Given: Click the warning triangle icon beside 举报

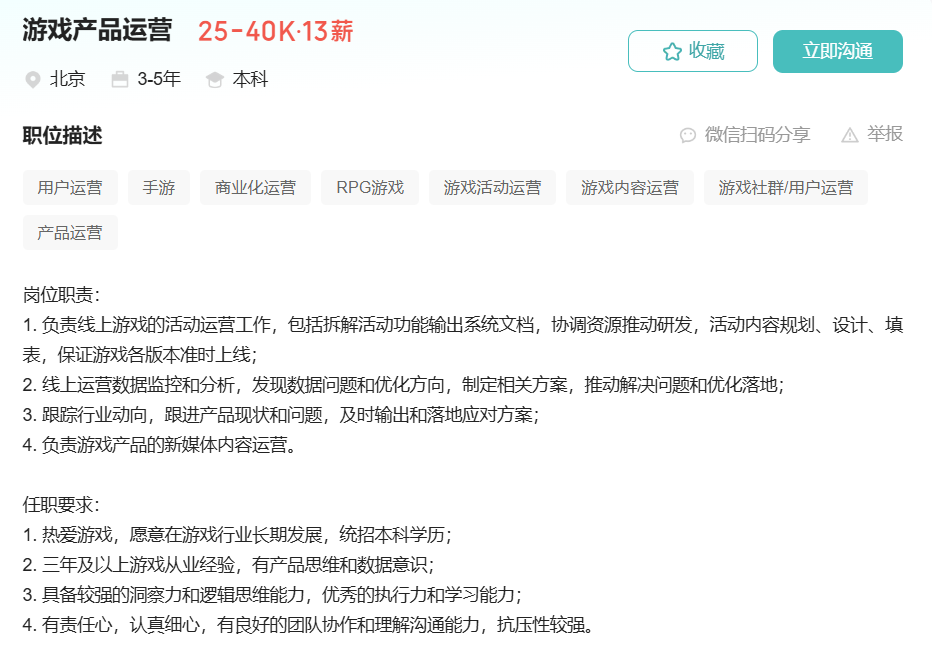Looking at the screenshot, I should (x=850, y=135).
